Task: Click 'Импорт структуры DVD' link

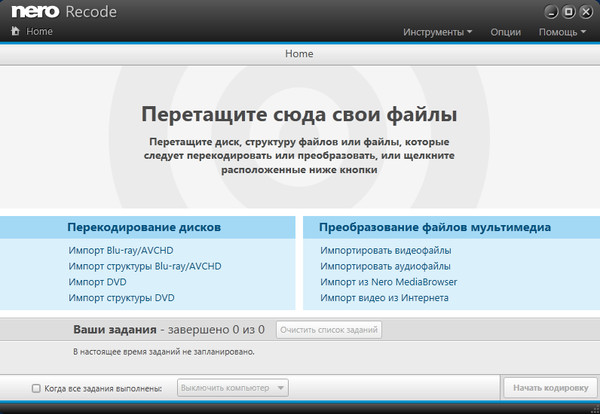Action: click(x=121, y=298)
